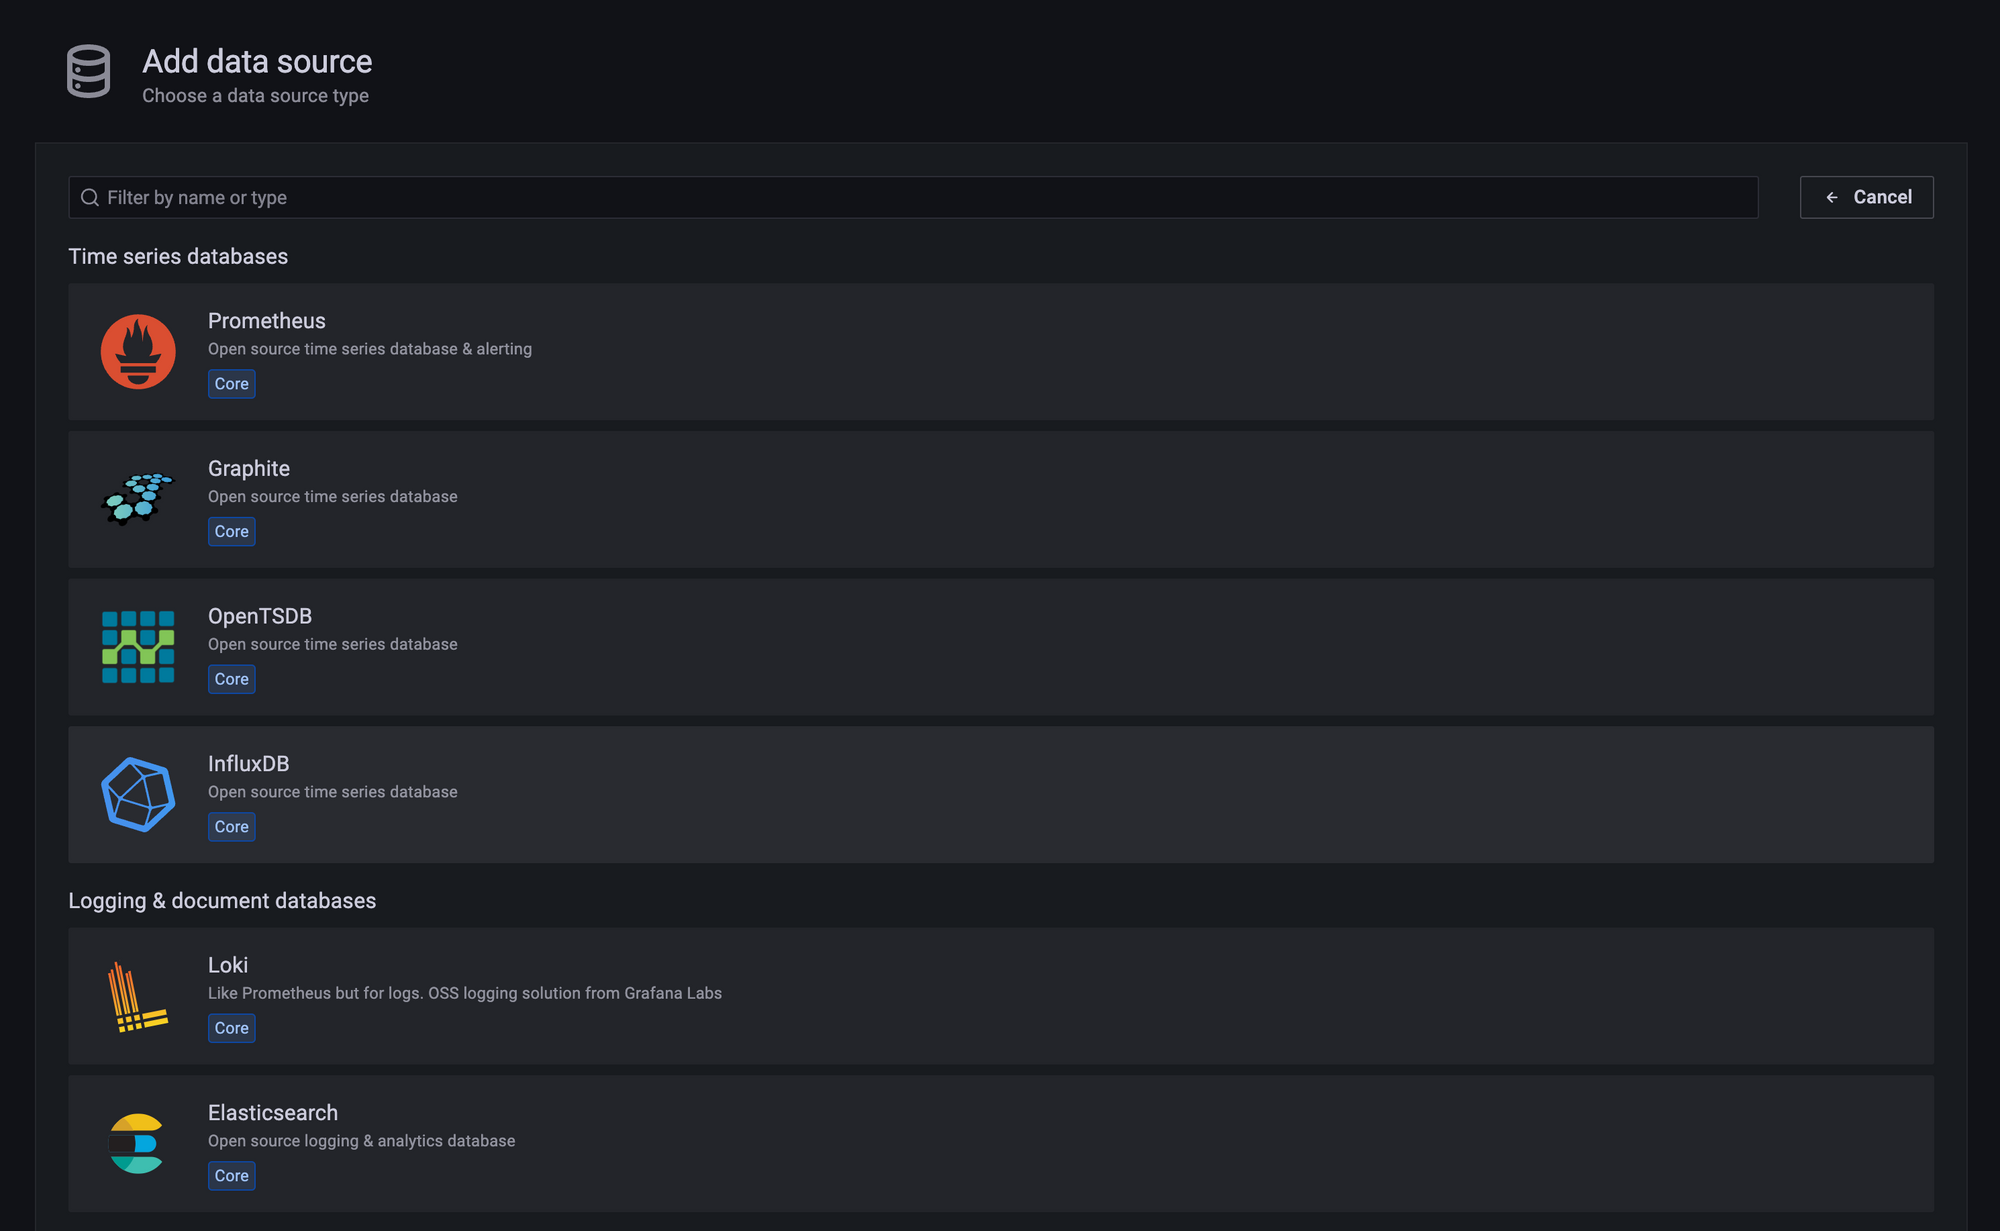Click the Core badge under InfluxDB
Screen dimensions: 2000x1231
[232, 827]
